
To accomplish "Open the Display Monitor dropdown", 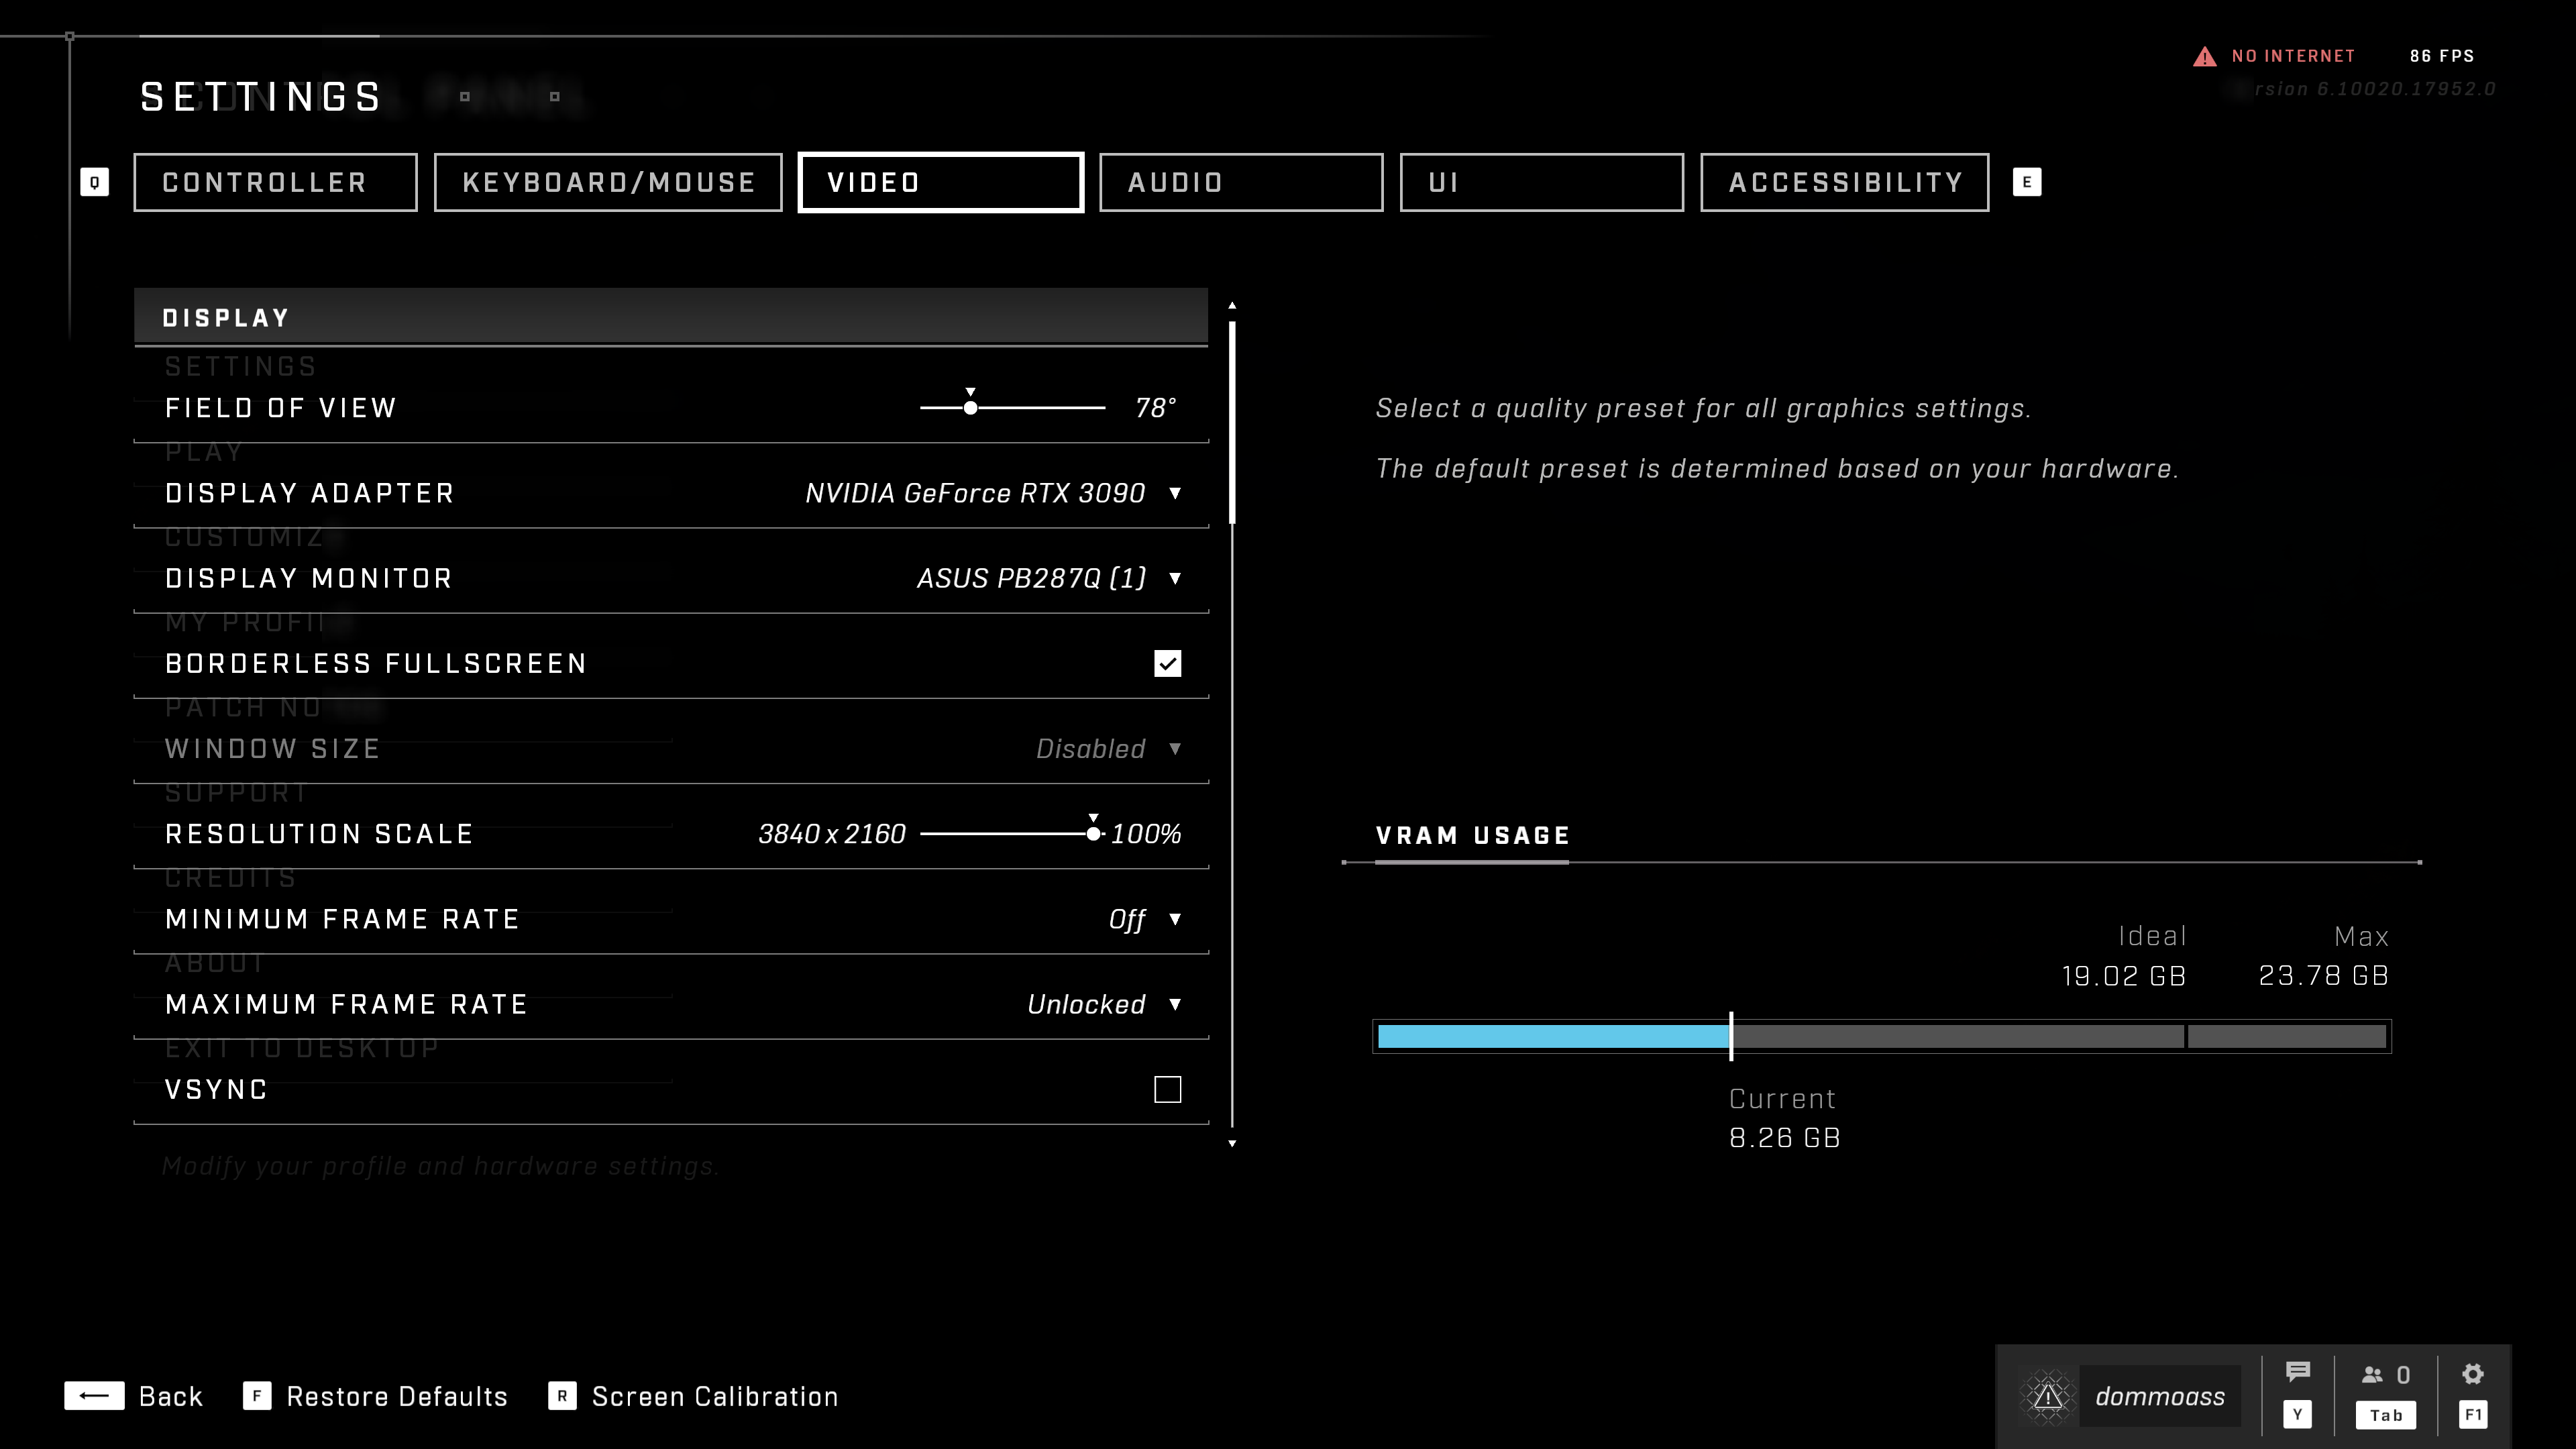I will click(1174, 578).
